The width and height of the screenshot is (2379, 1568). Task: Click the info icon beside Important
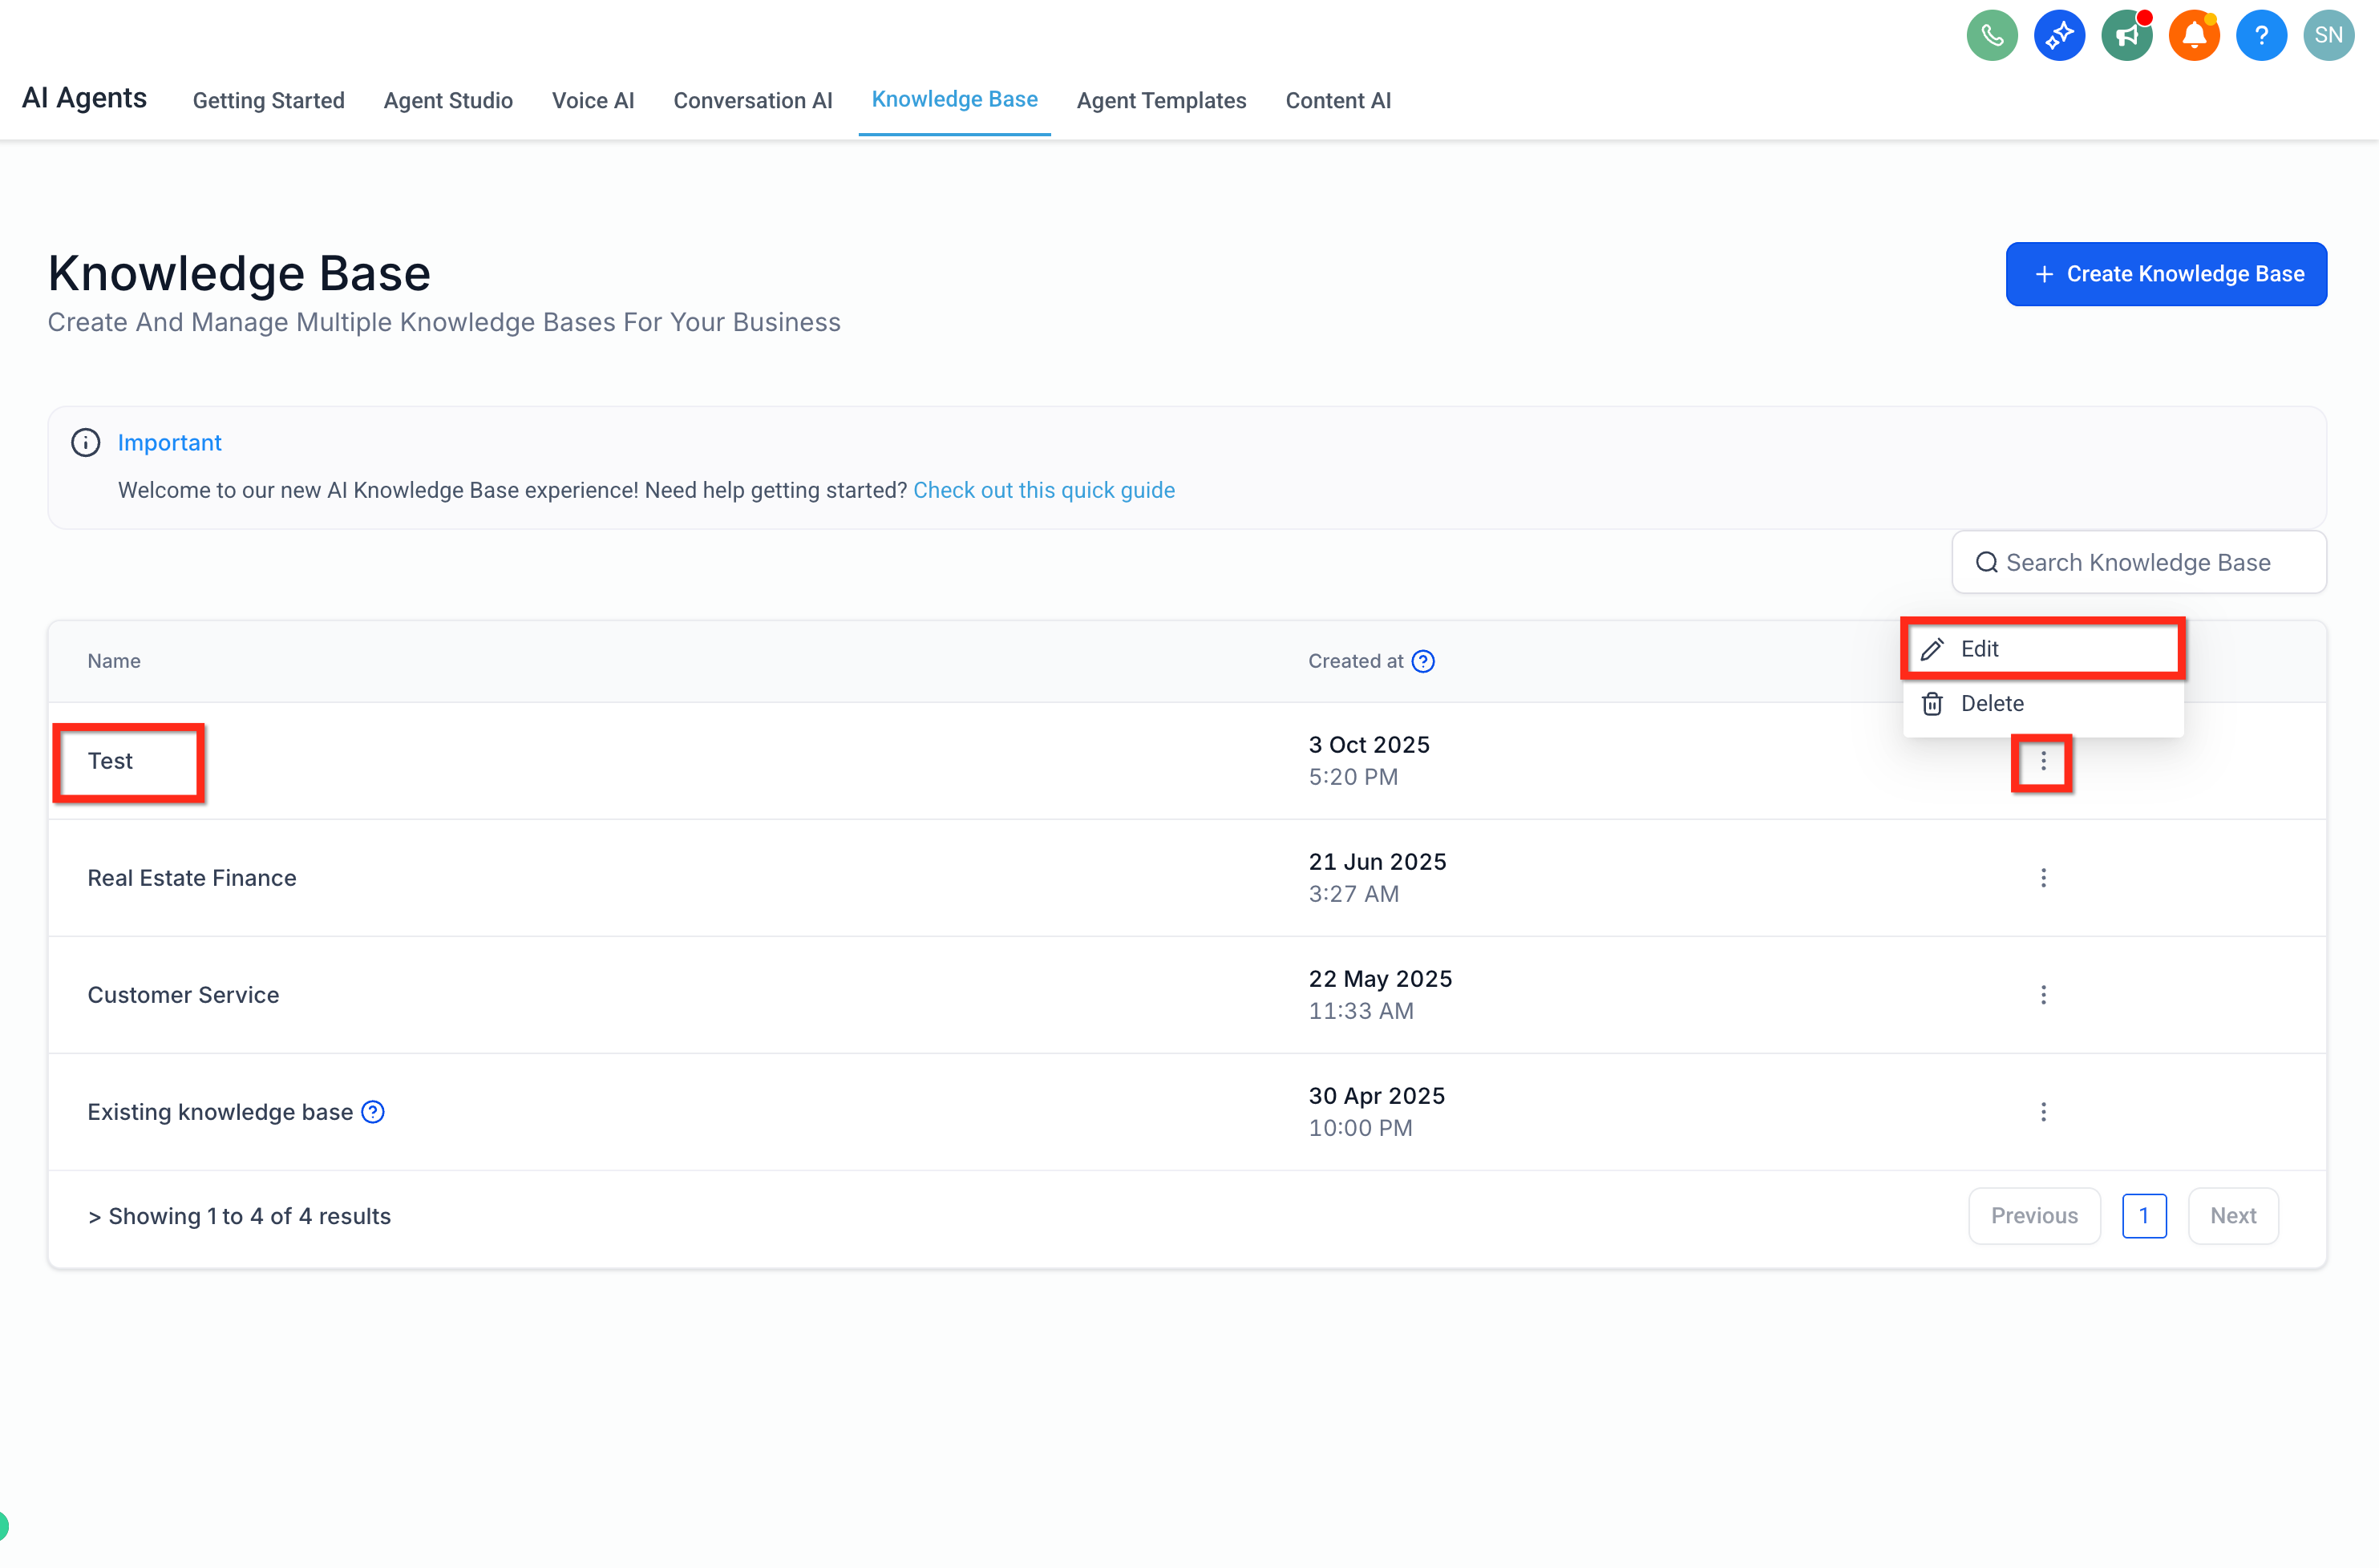click(x=86, y=442)
